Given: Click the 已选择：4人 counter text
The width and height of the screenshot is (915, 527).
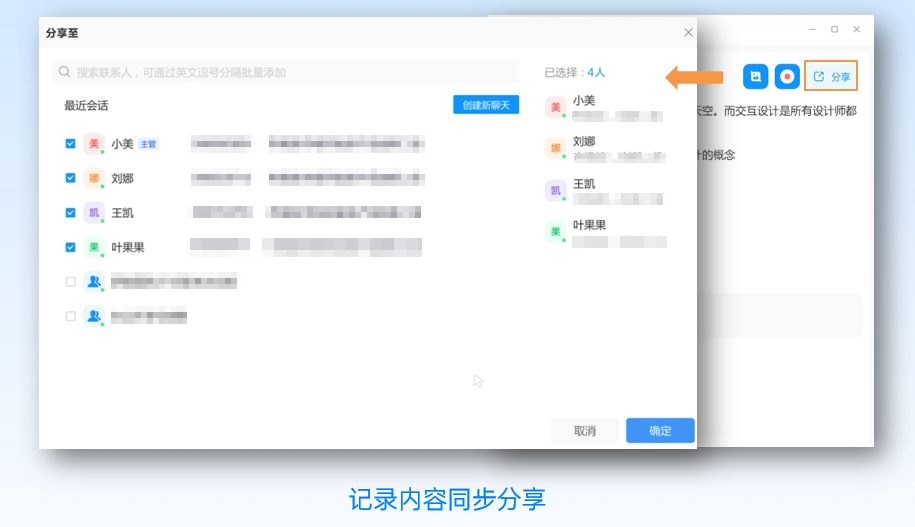Looking at the screenshot, I should [x=575, y=72].
